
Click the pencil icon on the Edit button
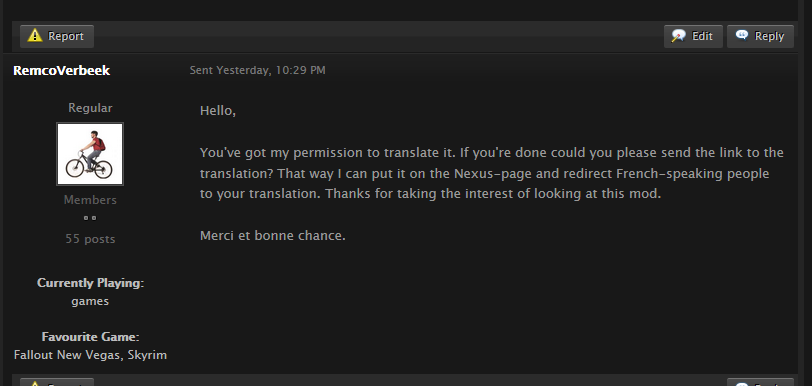[x=678, y=36]
